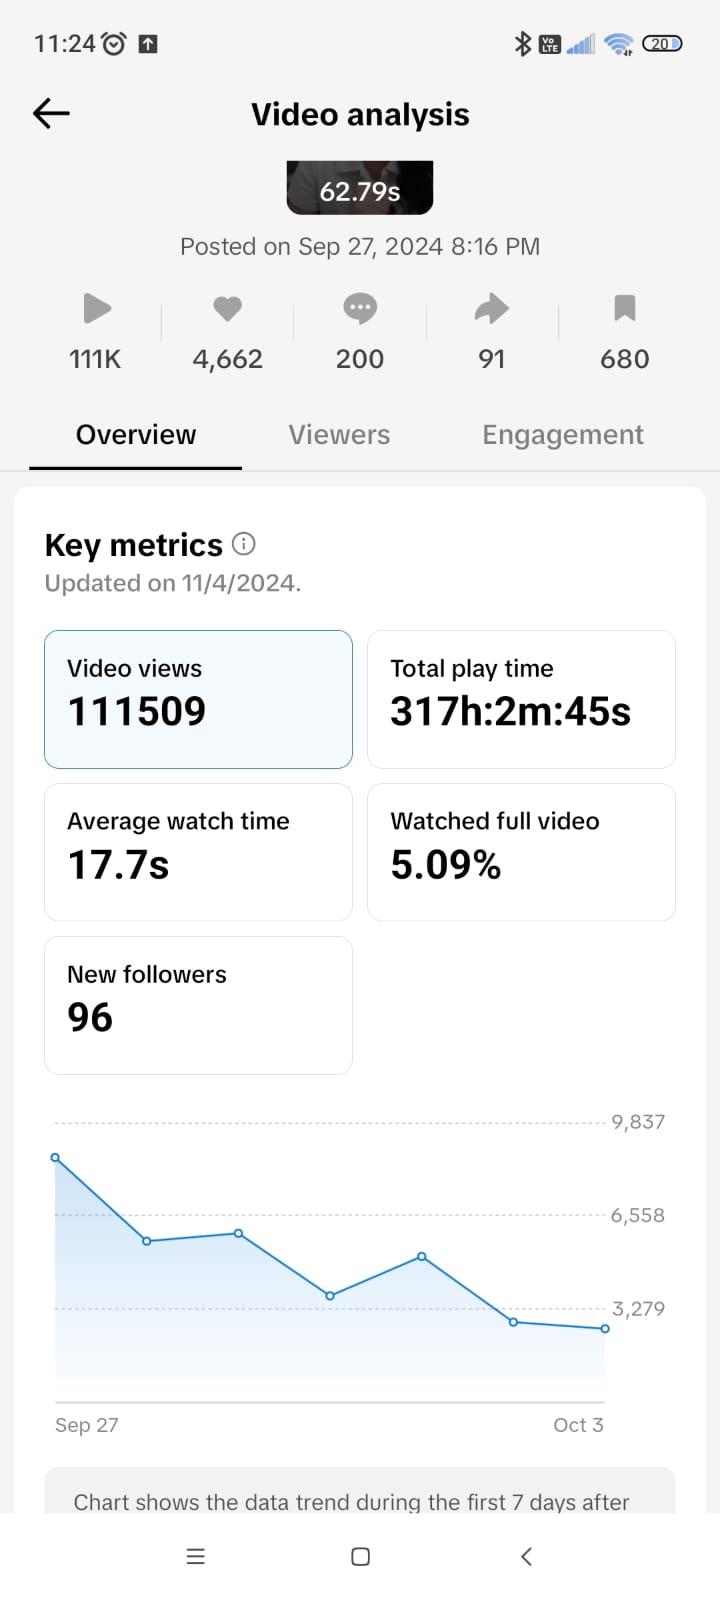The height and width of the screenshot is (1600, 720).
Task: Select the Watched full video card
Action: pyautogui.click(x=521, y=852)
